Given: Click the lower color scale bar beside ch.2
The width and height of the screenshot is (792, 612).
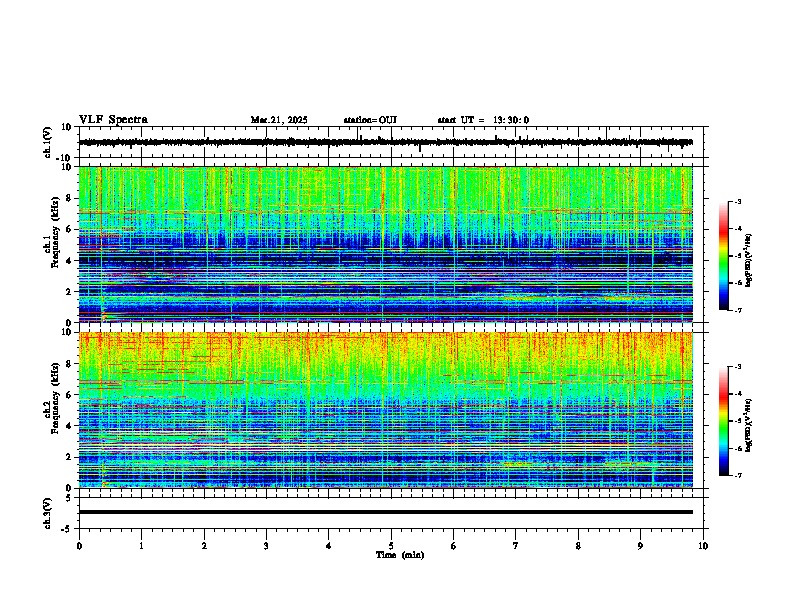Looking at the screenshot, I should point(723,421).
